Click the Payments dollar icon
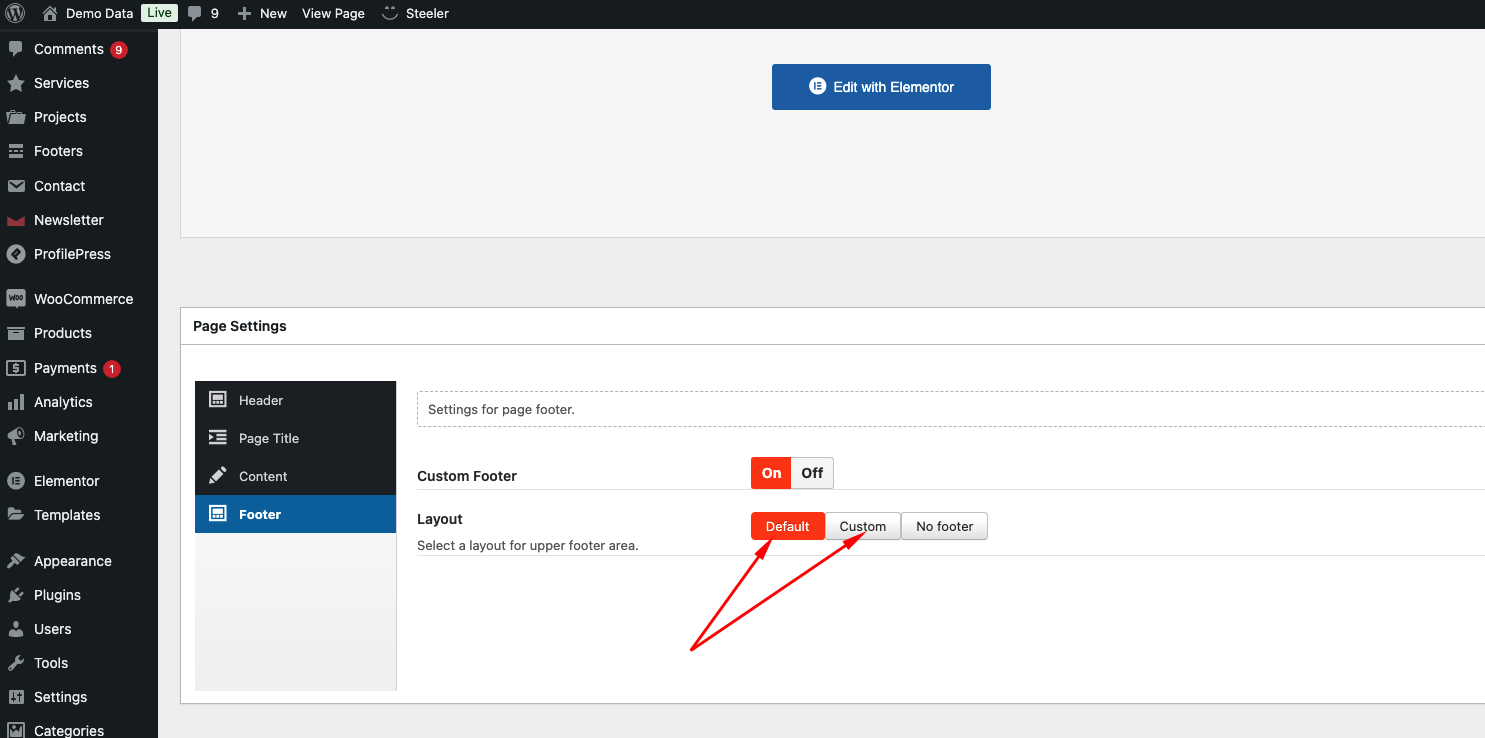The image size is (1485, 738). [x=16, y=368]
